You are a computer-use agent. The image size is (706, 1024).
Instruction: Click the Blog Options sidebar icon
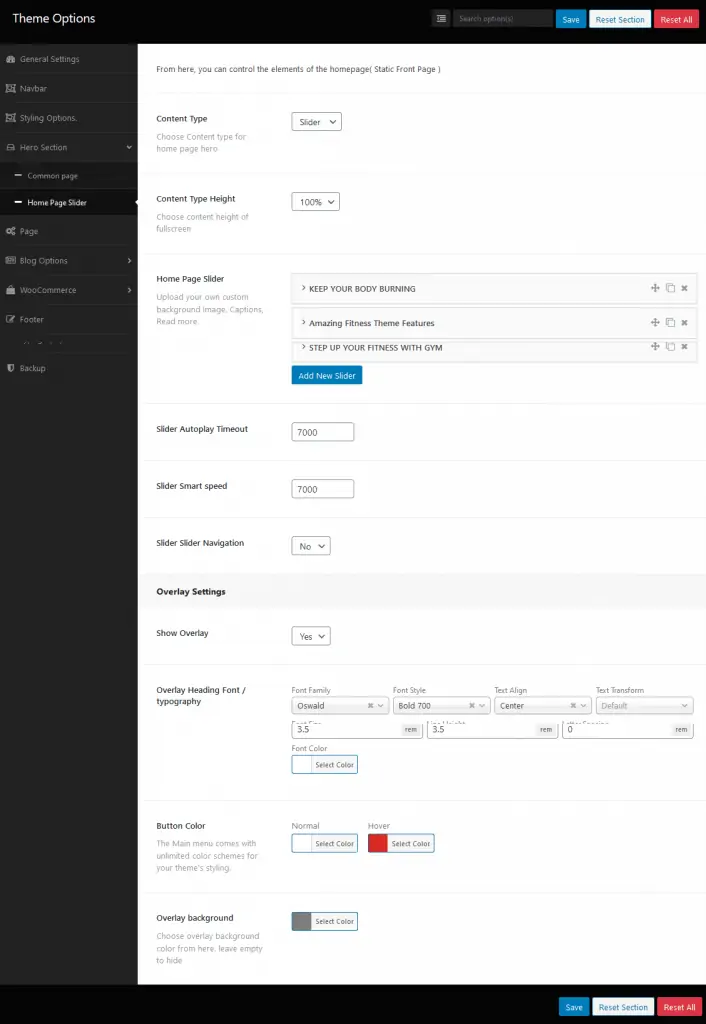point(10,261)
